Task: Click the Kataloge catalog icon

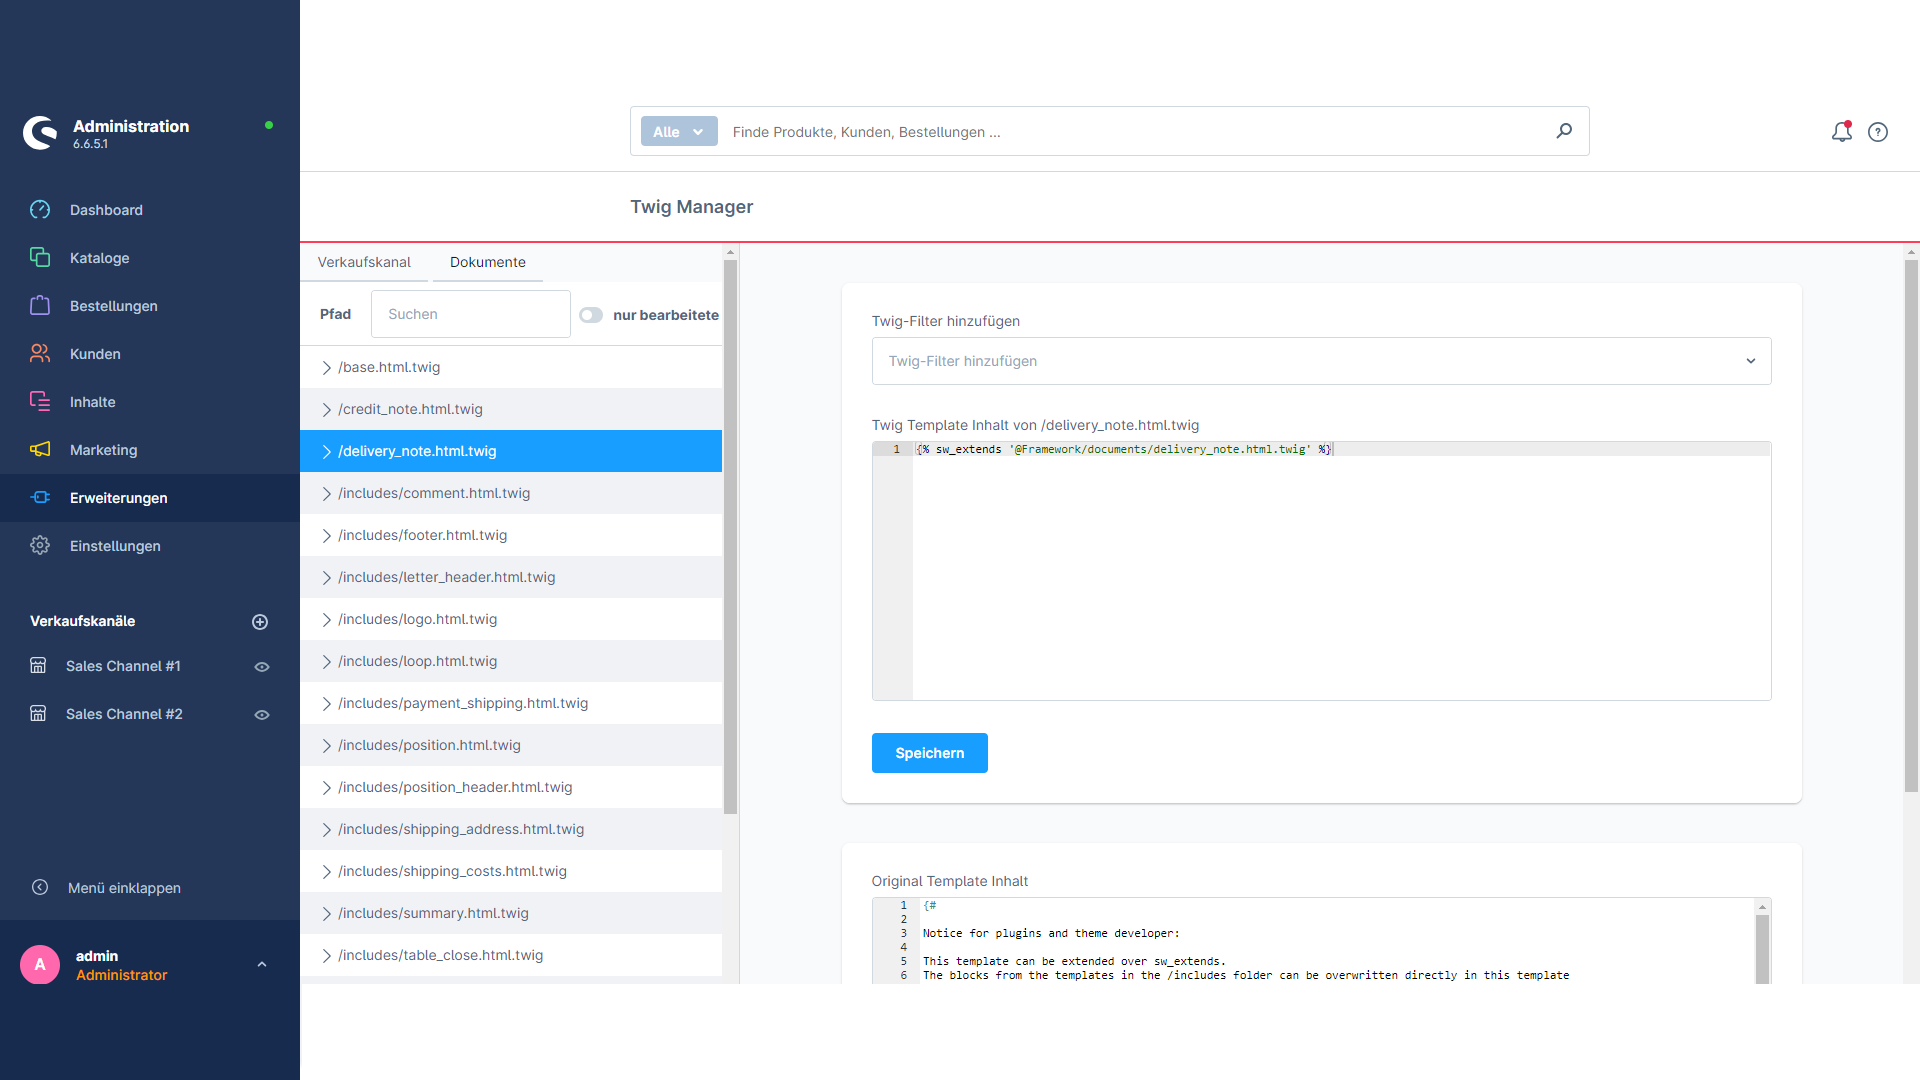Action: [x=40, y=258]
